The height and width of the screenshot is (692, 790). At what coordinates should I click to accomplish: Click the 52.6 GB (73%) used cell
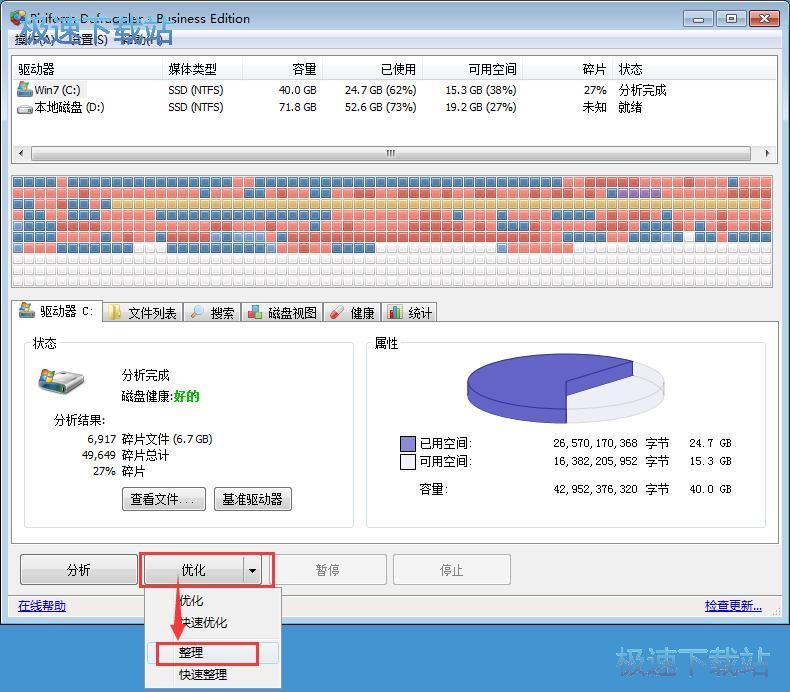click(x=380, y=107)
